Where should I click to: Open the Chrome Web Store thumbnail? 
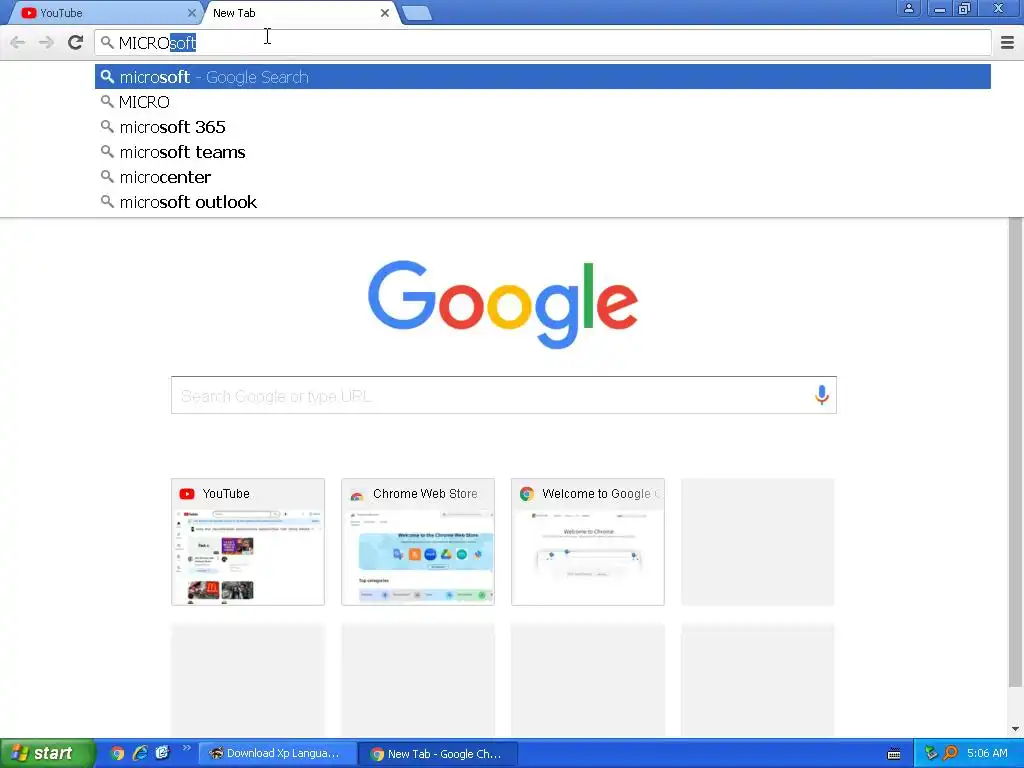418,542
